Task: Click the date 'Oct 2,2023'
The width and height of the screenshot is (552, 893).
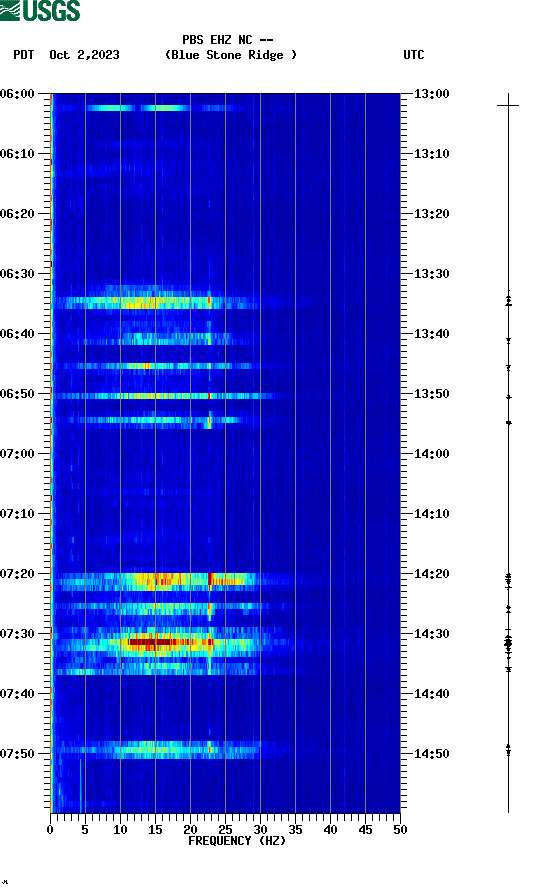Action: [84, 55]
